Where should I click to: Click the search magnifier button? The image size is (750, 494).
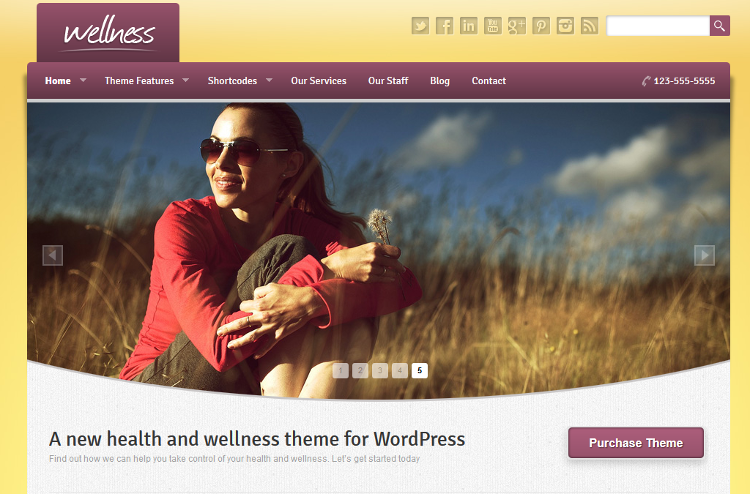click(720, 26)
